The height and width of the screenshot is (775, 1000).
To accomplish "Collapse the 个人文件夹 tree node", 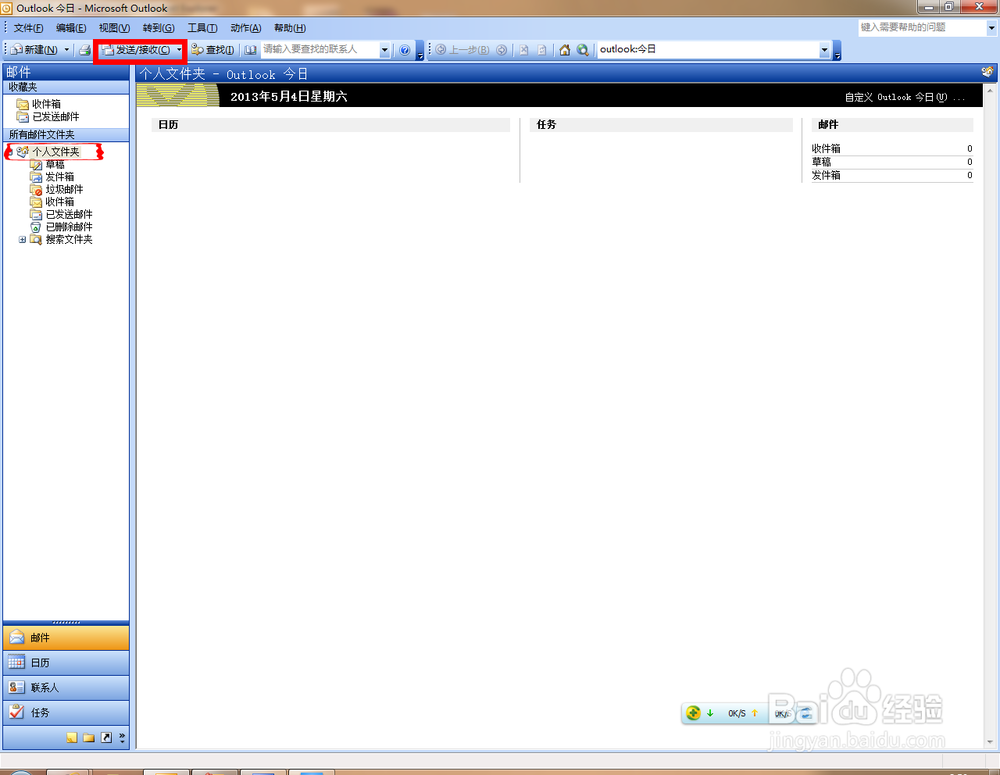I will point(10,152).
